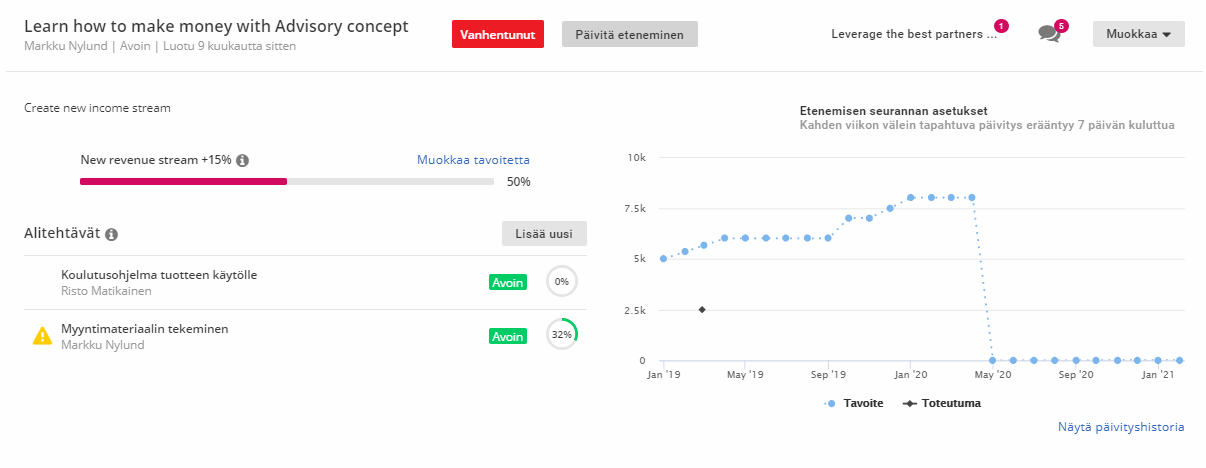Toggle the Tavoite series in chart legend
Viewport: 1206px width, 468px height.
pos(853,403)
